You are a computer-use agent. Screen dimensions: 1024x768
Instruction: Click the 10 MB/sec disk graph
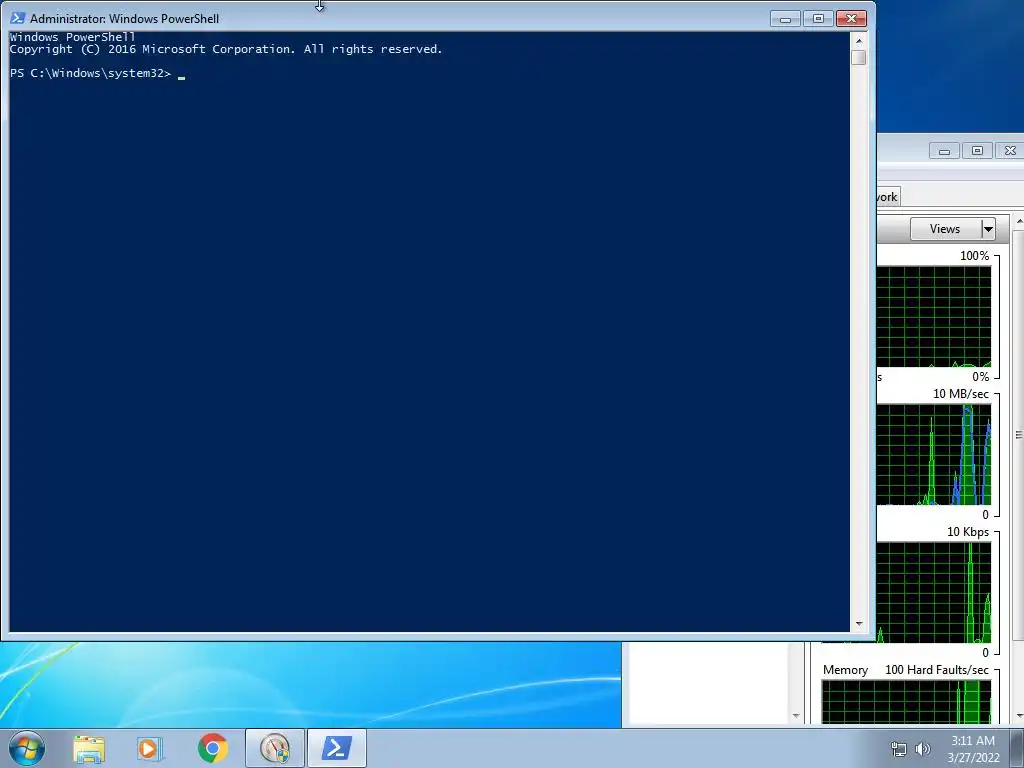(x=934, y=455)
